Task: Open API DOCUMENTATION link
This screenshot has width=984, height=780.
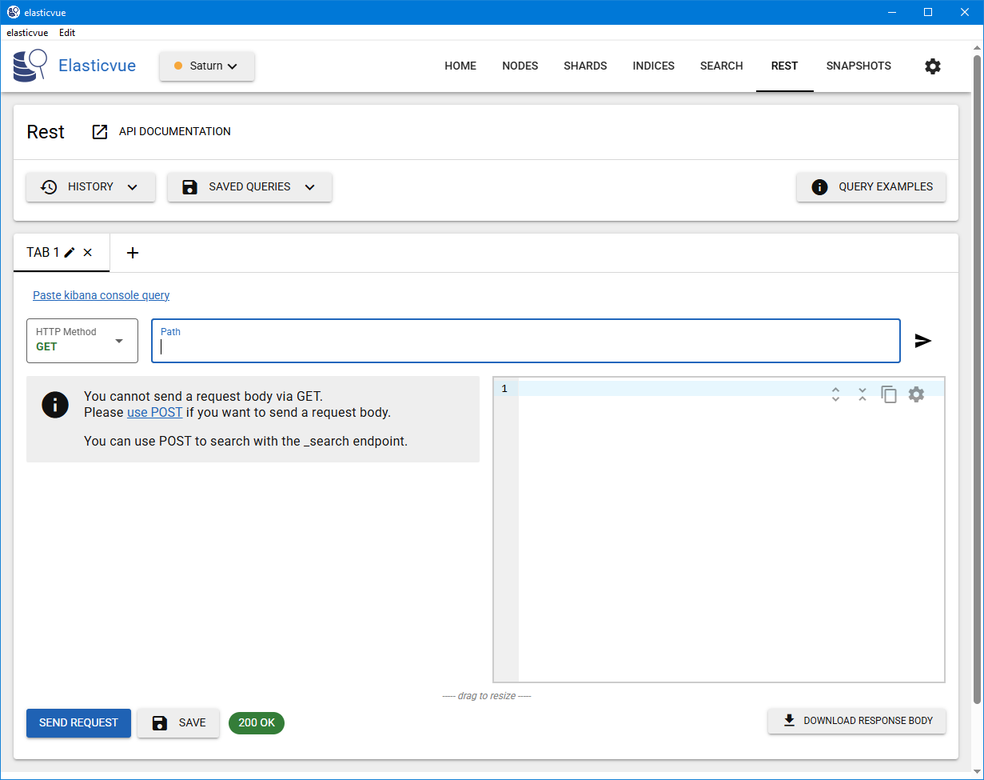Action: click(x=162, y=131)
